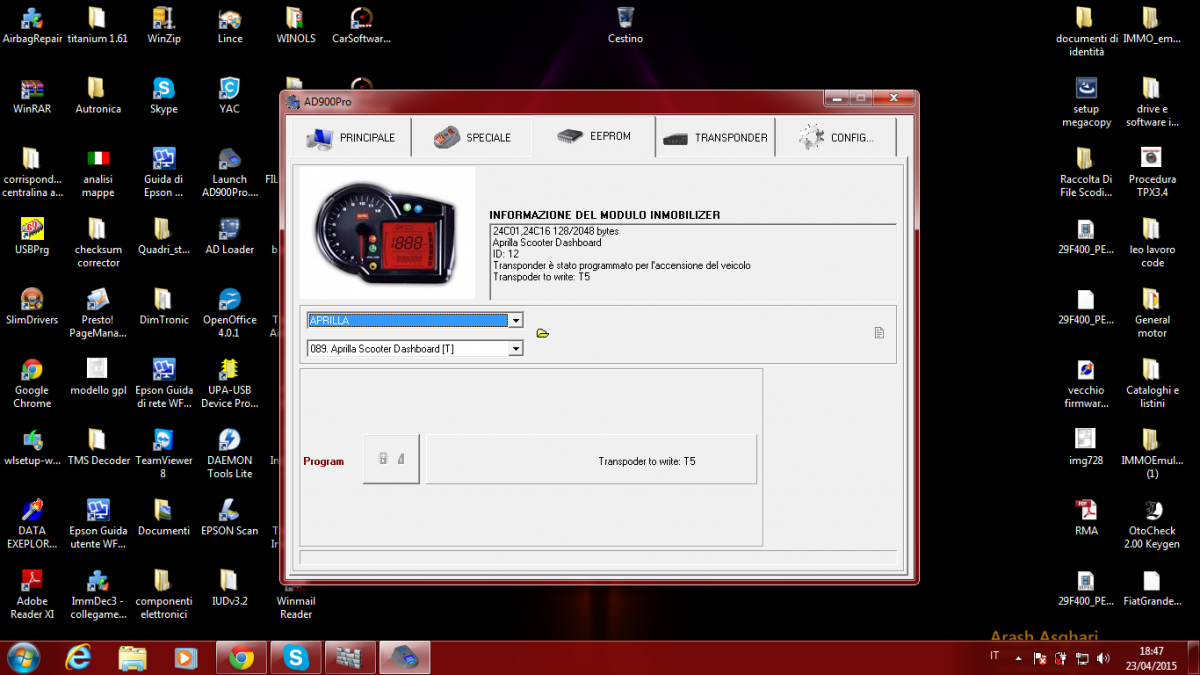Image resolution: width=1200 pixels, height=675 pixels.
Task: Select the IUDv3.2 desktop folder
Action: coord(230,588)
